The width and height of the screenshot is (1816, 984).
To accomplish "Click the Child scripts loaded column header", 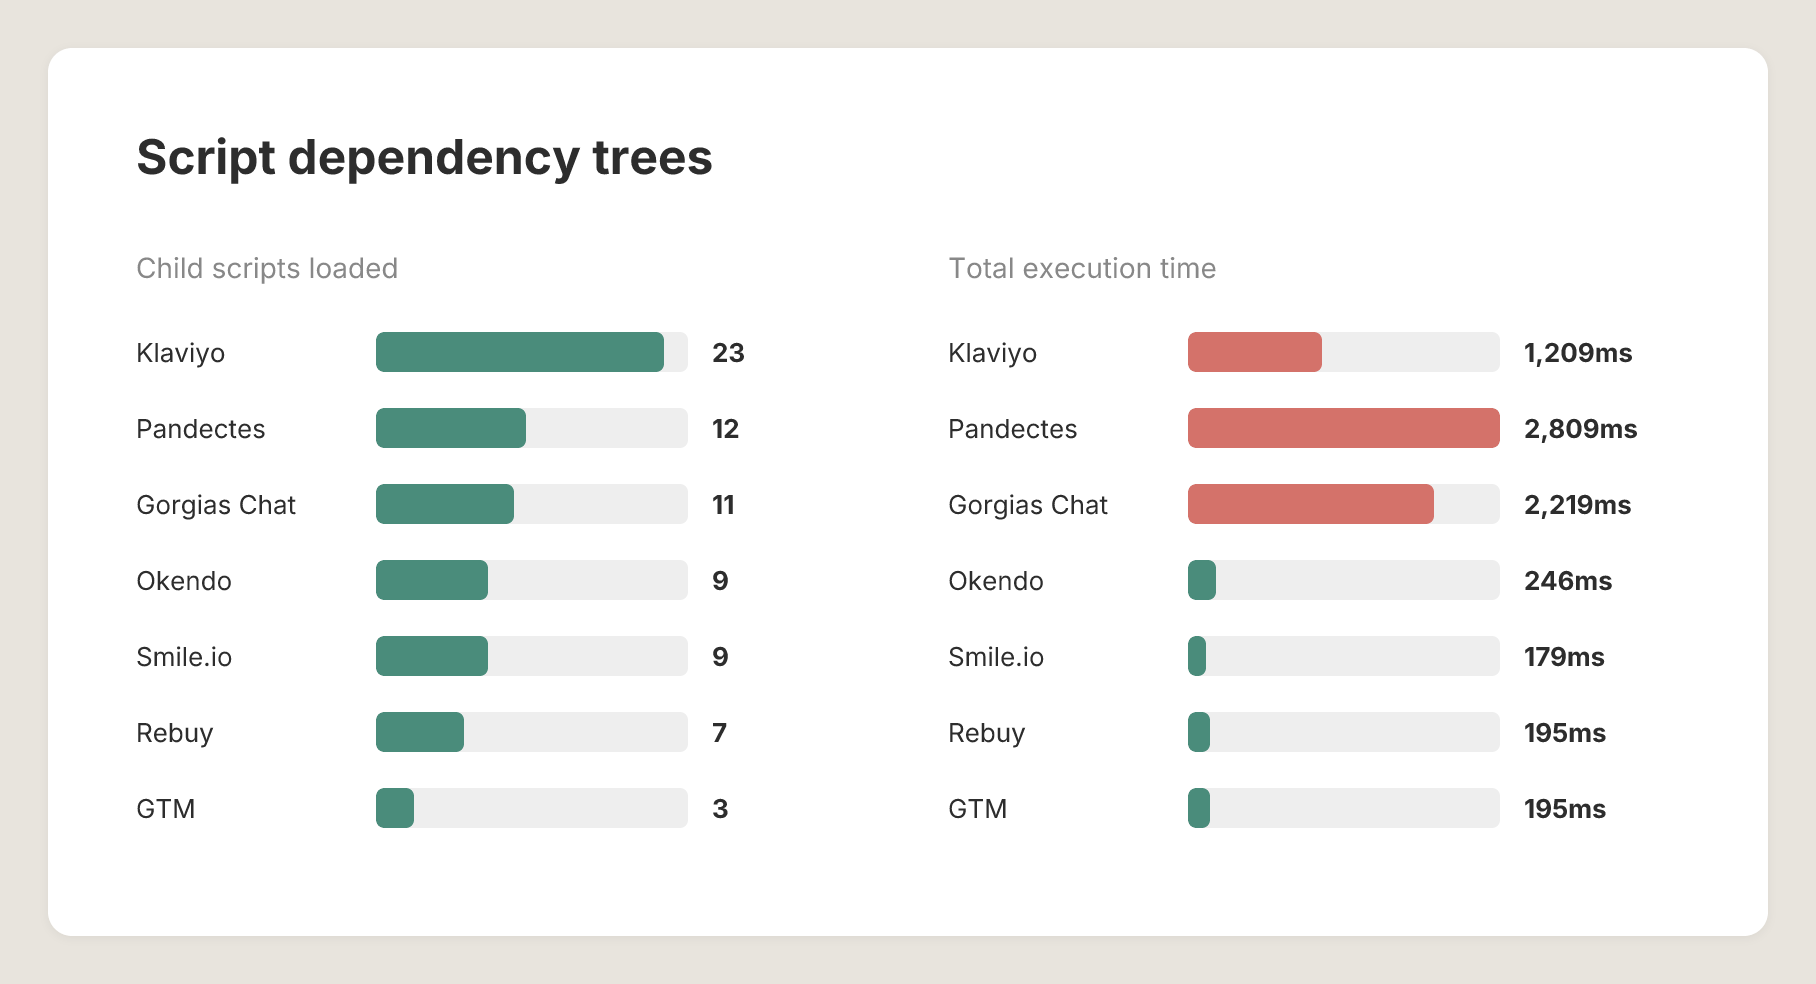I will [x=267, y=268].
